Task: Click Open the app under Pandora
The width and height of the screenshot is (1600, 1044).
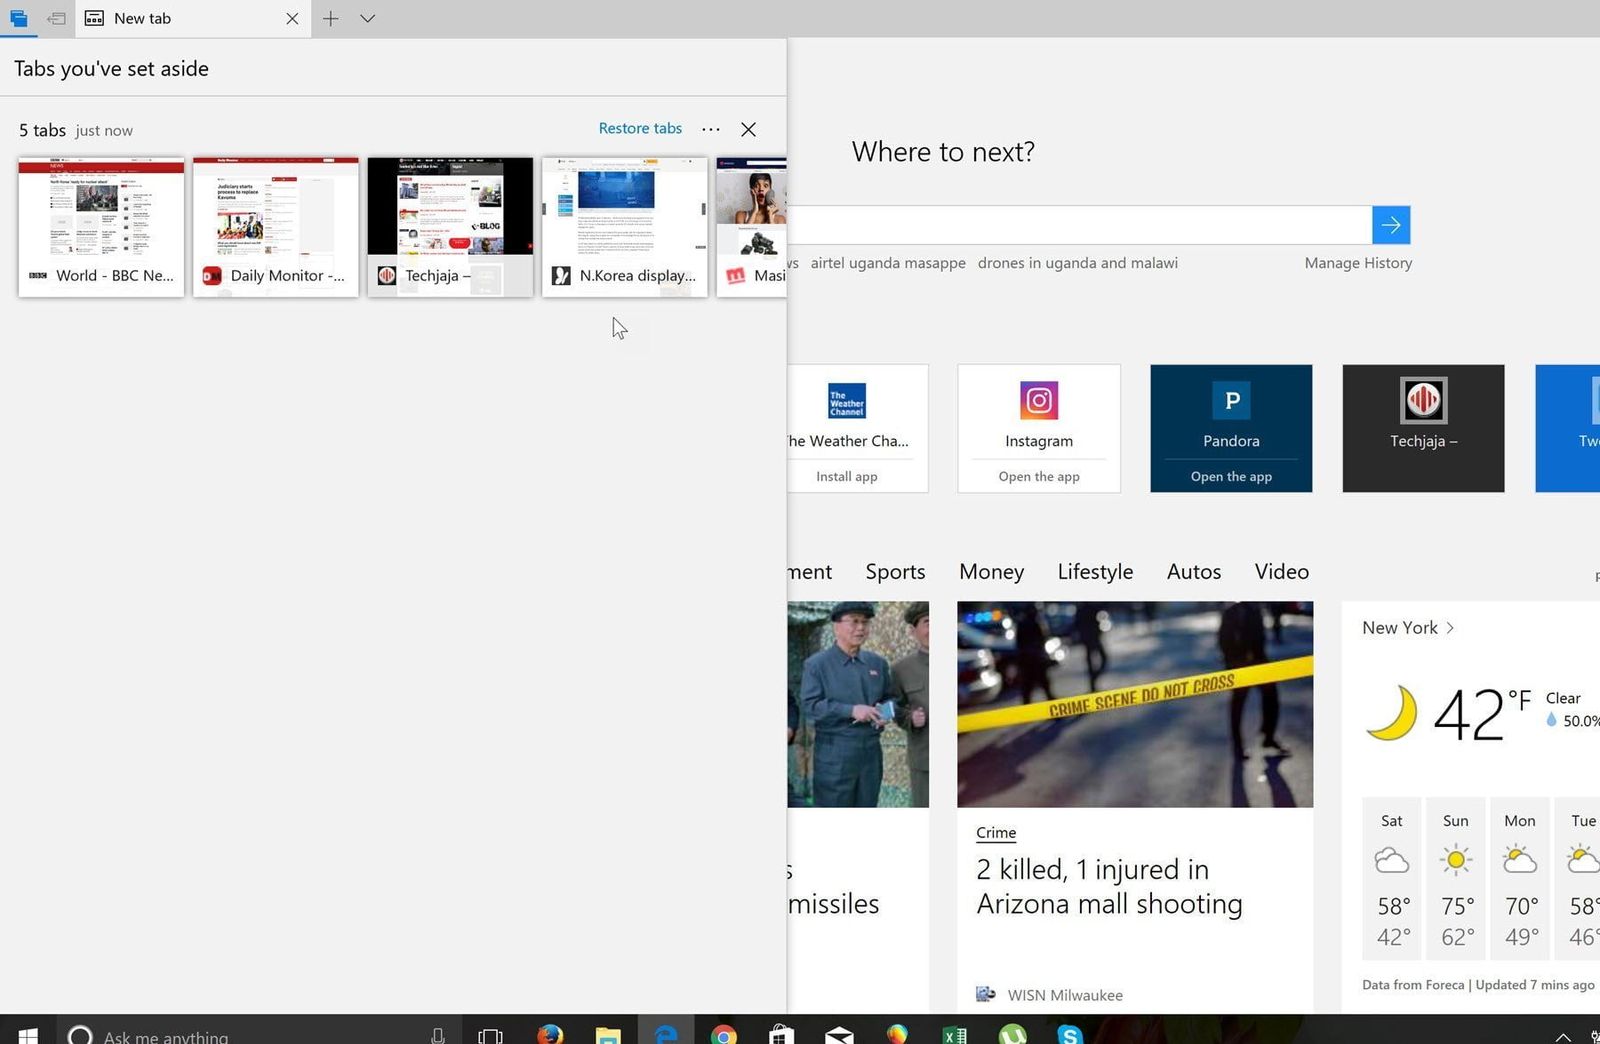Action: (x=1231, y=476)
